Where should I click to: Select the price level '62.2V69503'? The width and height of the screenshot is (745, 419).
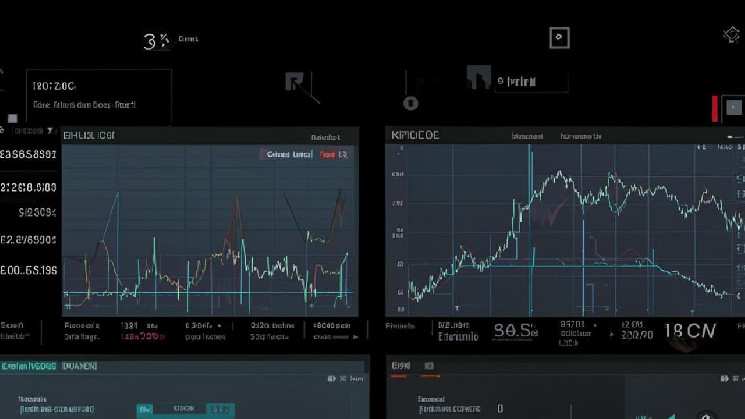pos(28,240)
